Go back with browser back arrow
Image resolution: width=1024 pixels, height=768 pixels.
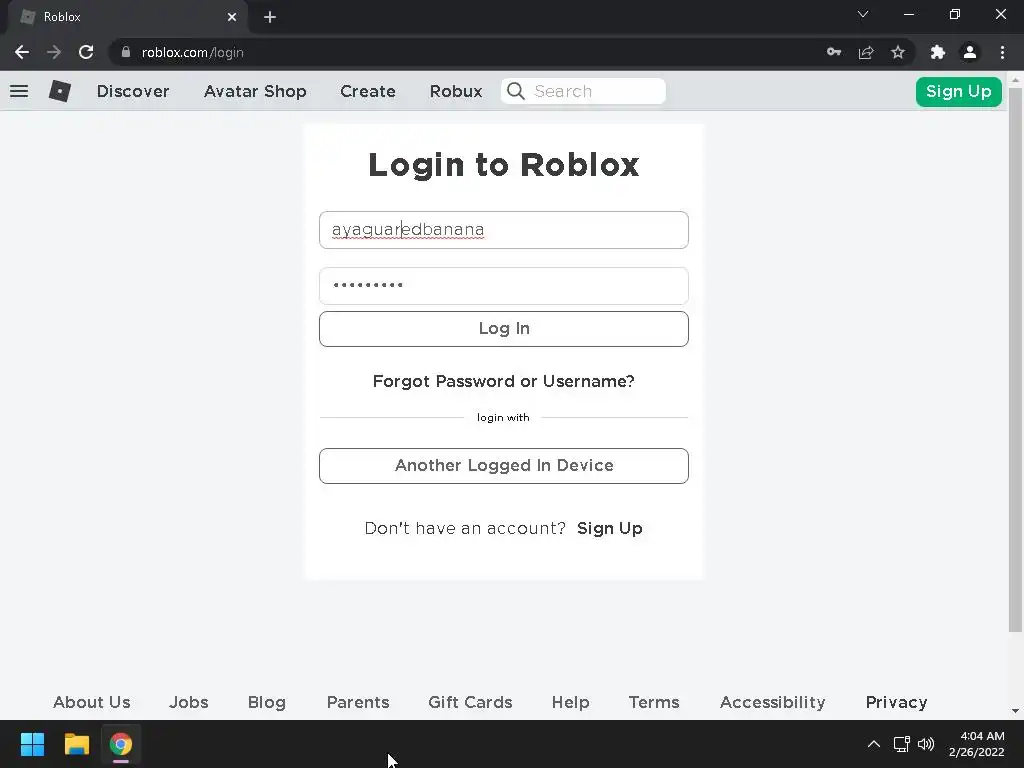pyautogui.click(x=22, y=52)
